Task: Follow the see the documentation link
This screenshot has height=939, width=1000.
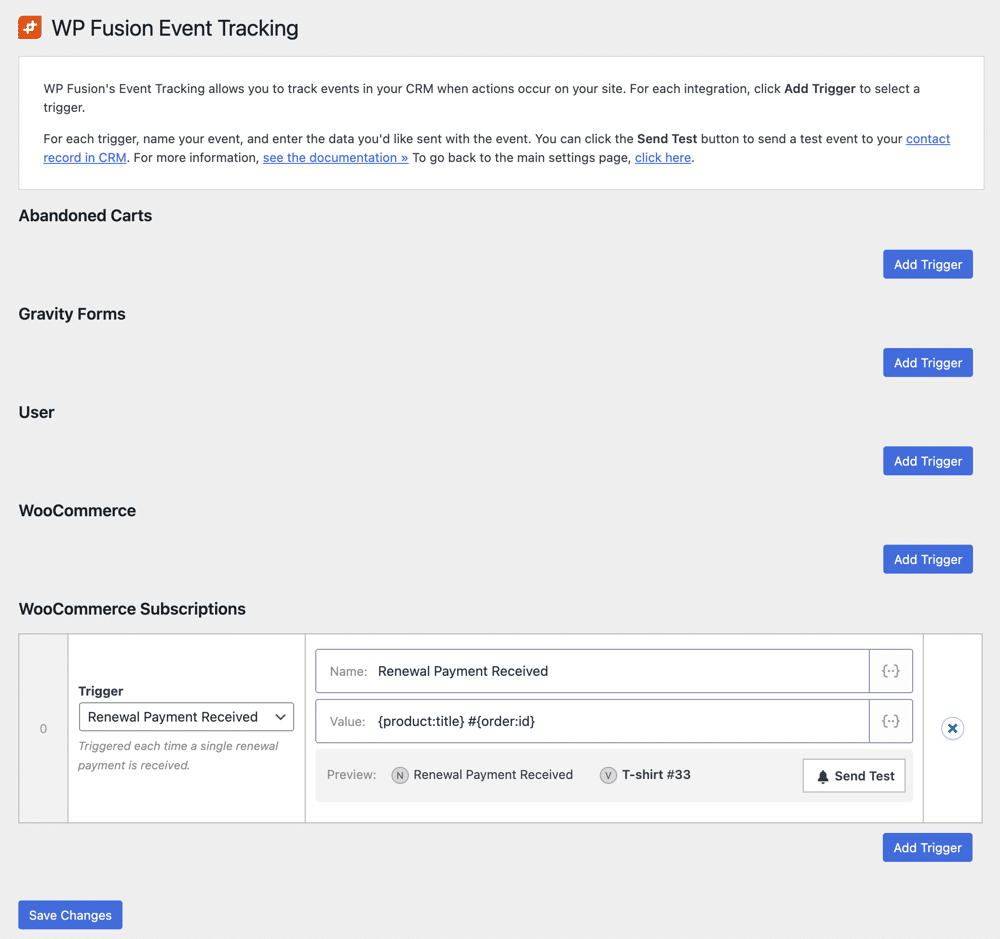Action: pos(335,158)
